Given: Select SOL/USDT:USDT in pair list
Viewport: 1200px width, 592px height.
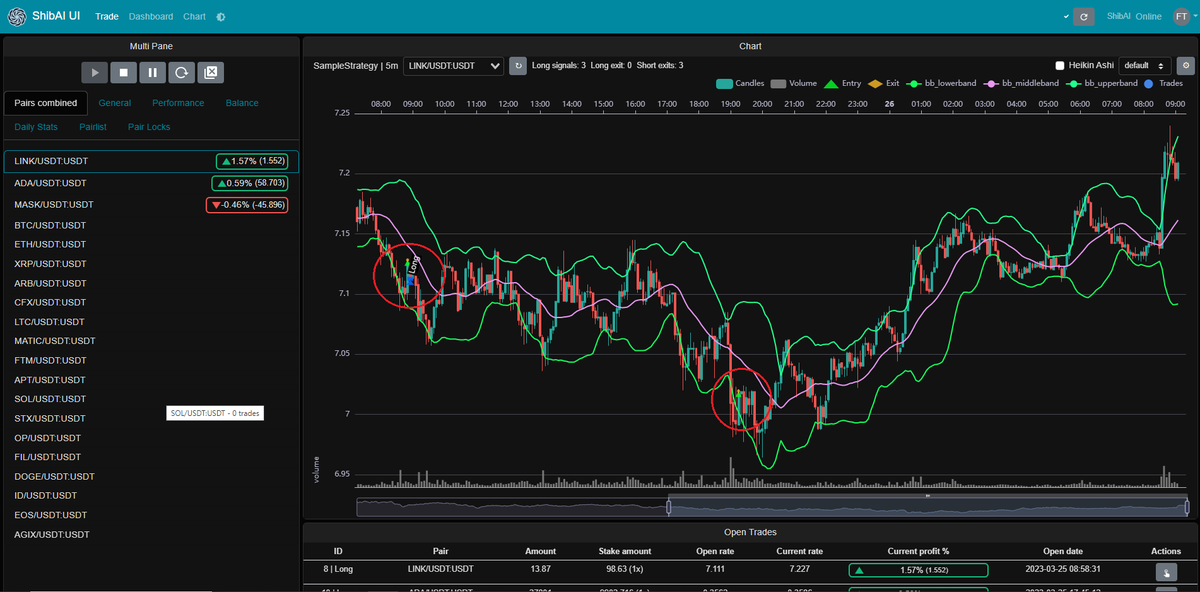Looking at the screenshot, I should [x=151, y=399].
